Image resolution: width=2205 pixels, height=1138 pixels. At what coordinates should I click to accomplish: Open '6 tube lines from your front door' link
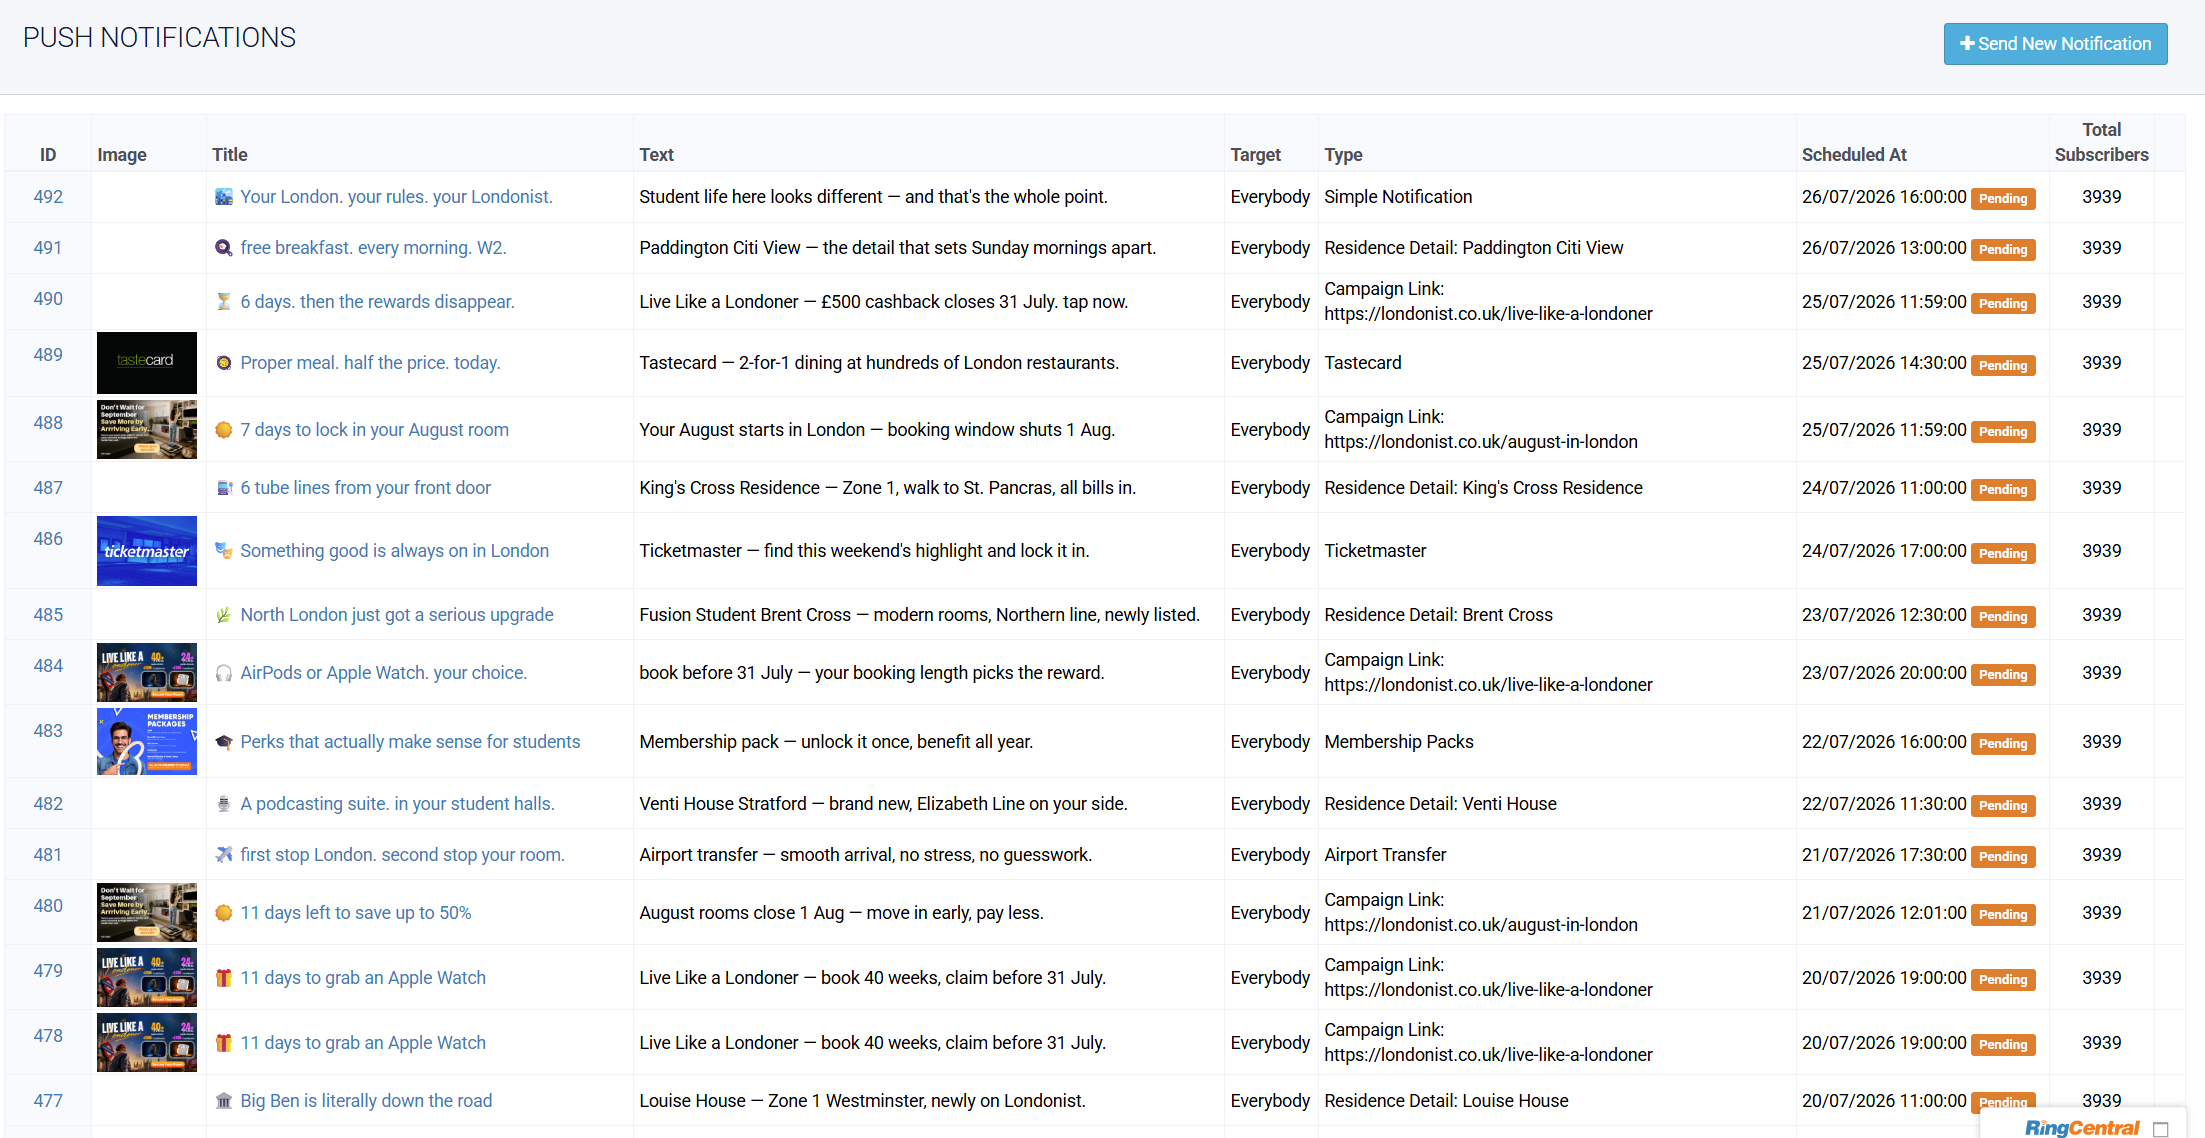click(x=365, y=488)
